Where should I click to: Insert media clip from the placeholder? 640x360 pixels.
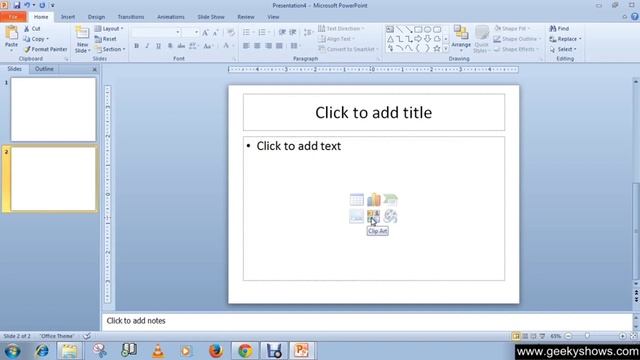point(391,216)
